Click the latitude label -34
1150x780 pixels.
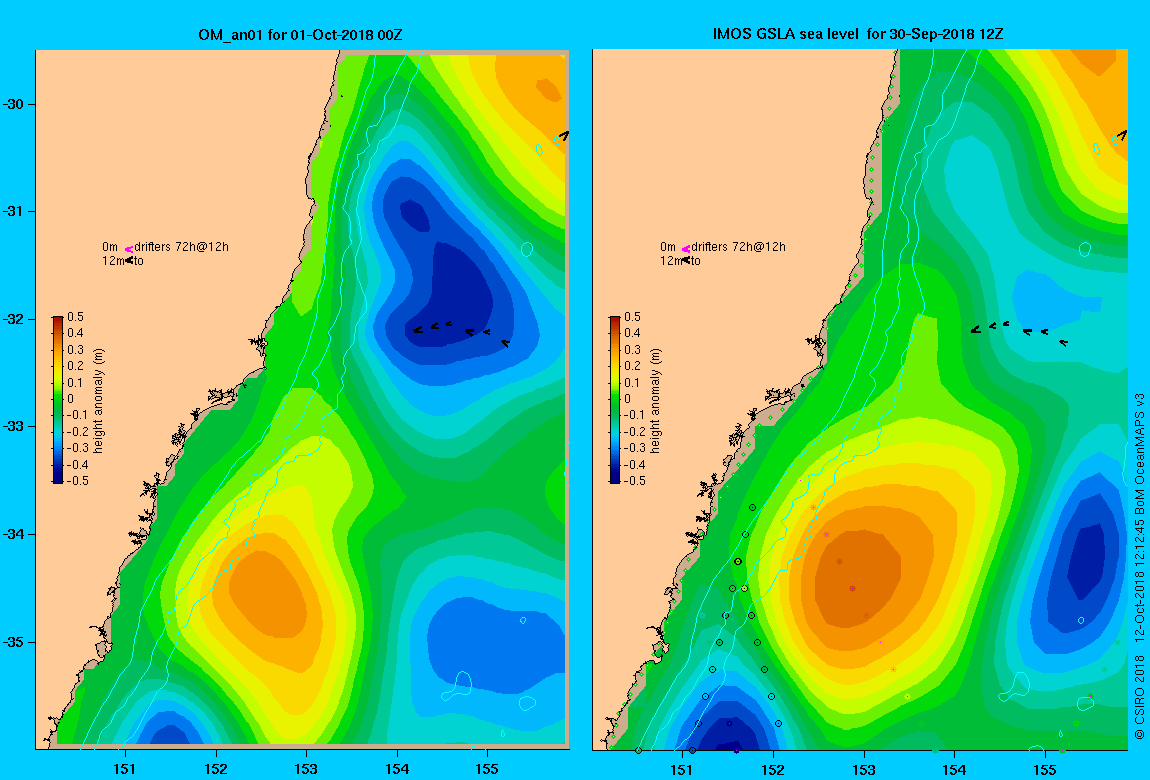[14, 534]
